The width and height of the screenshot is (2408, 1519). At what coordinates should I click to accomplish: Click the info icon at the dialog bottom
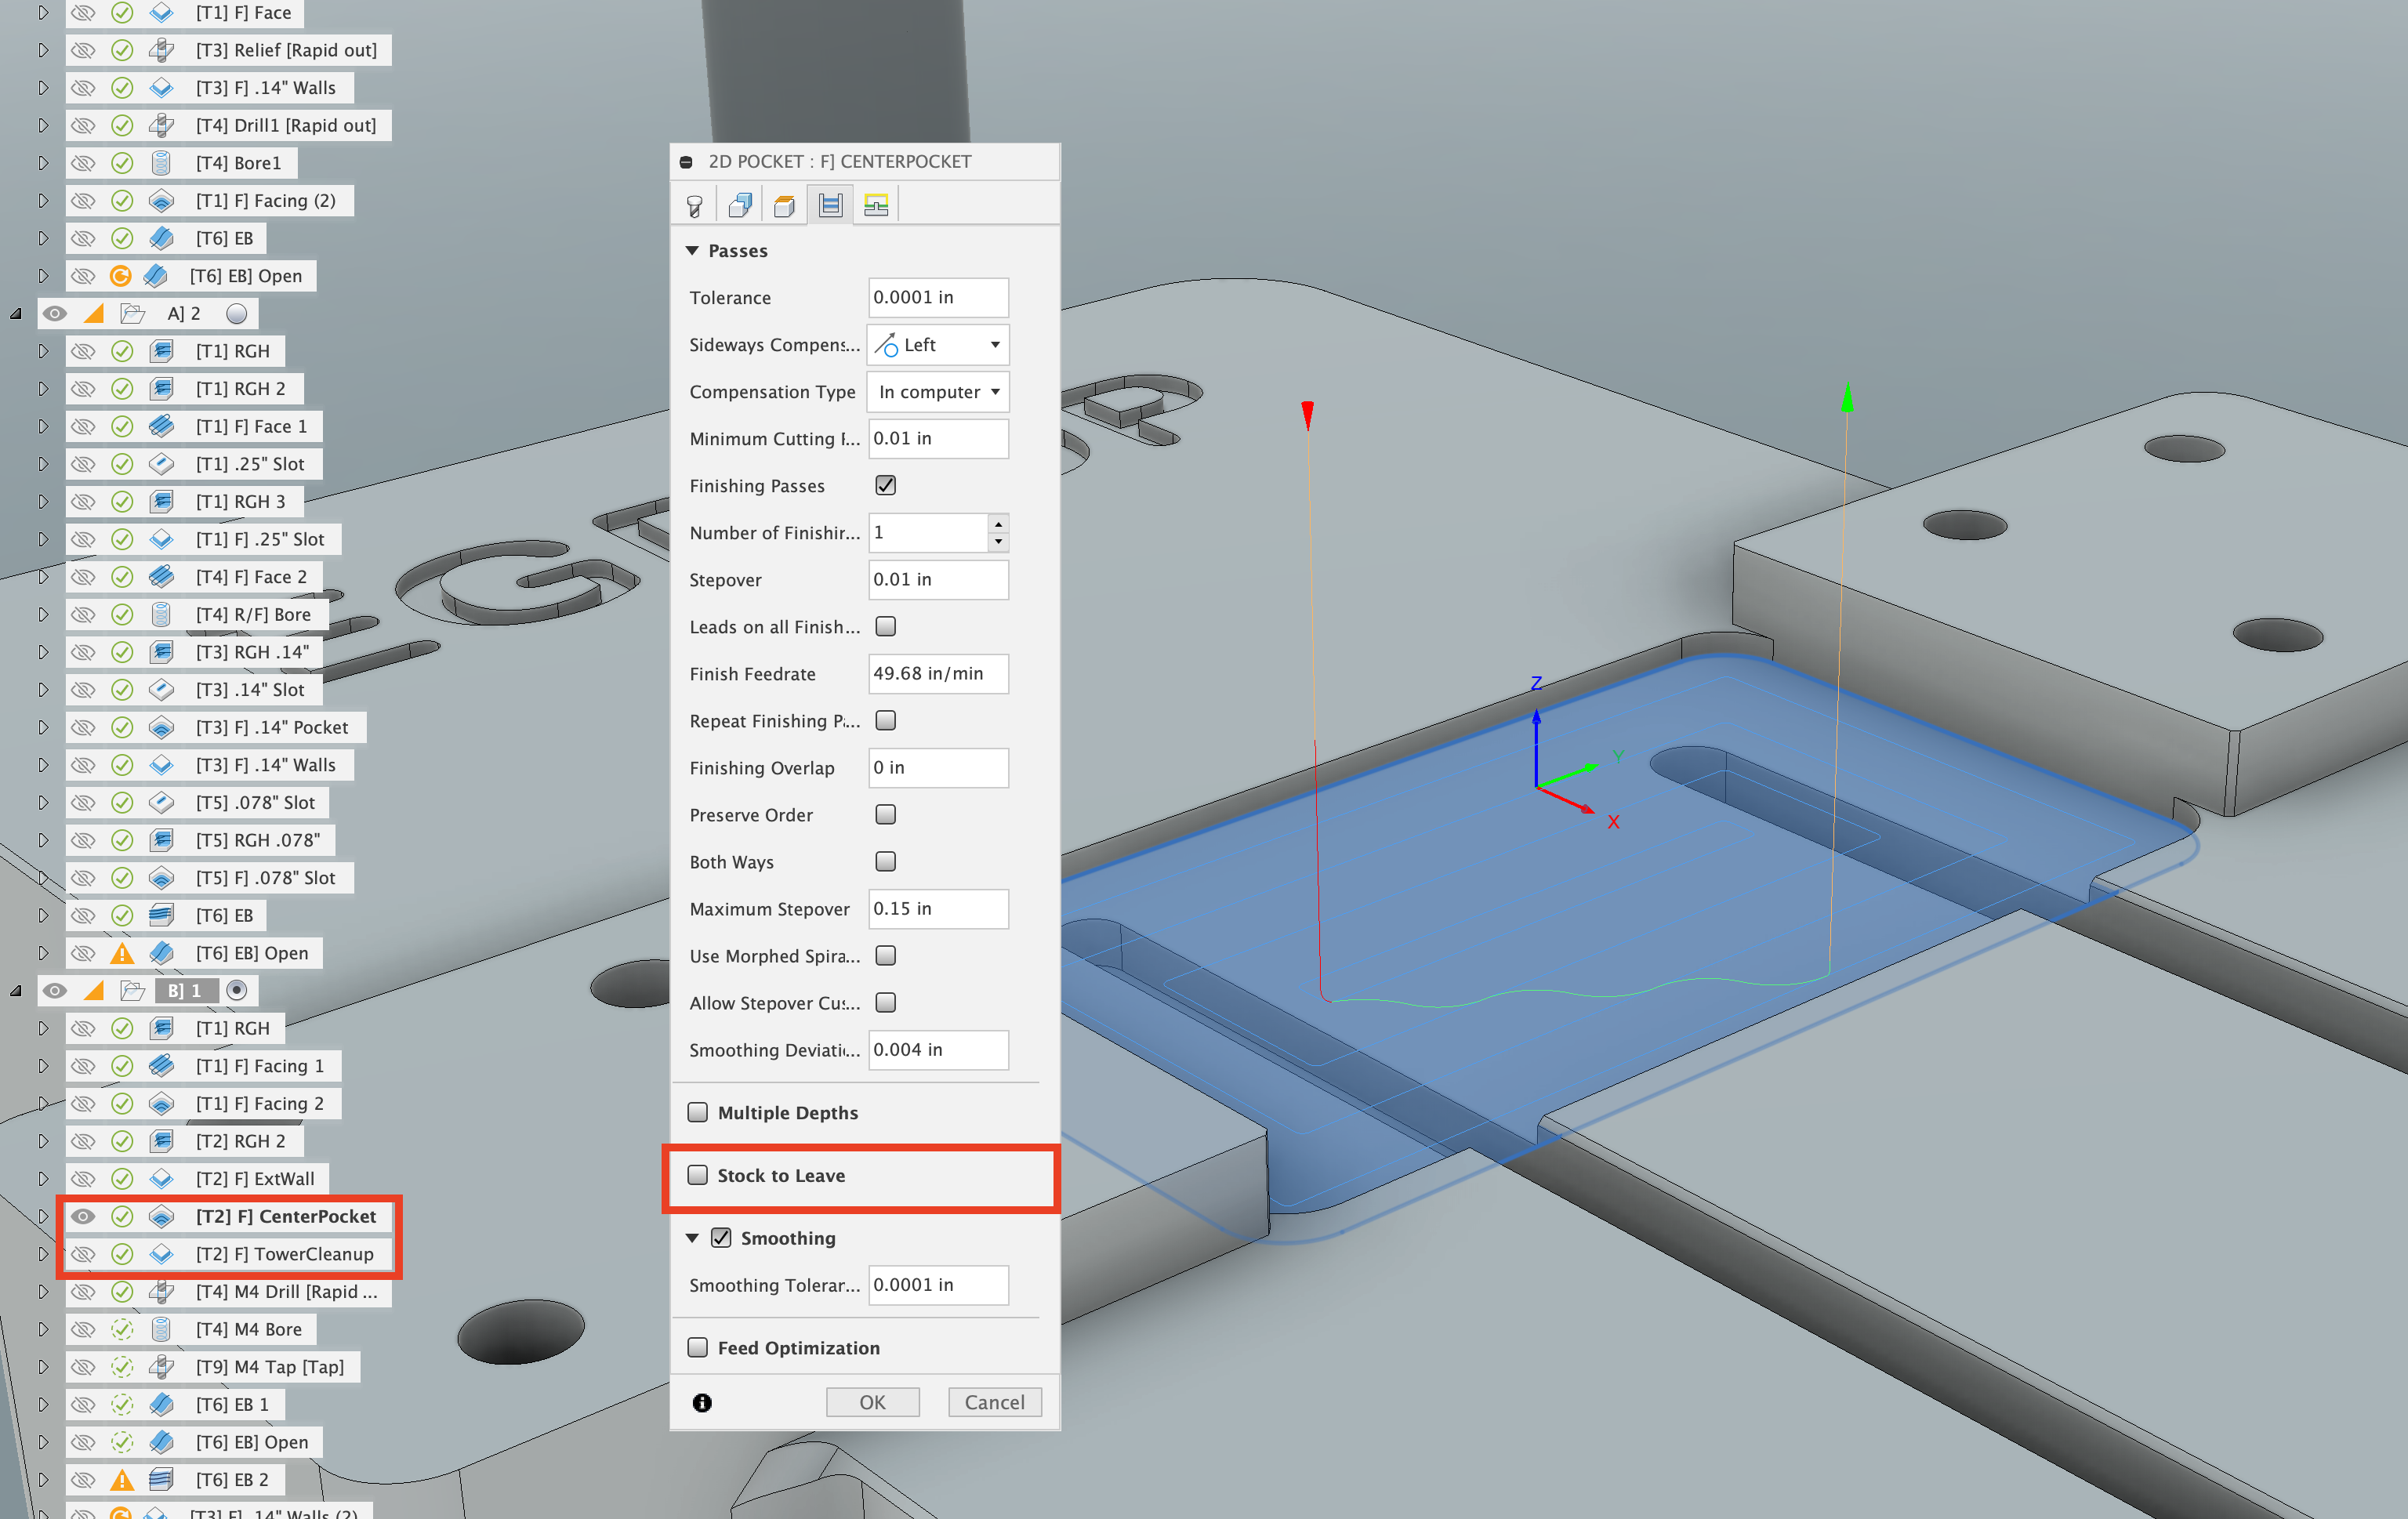point(703,1403)
